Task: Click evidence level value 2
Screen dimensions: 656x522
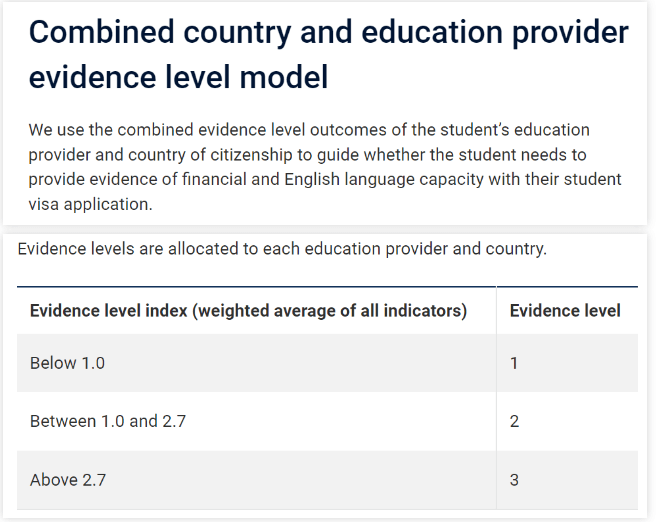Action: click(x=515, y=421)
